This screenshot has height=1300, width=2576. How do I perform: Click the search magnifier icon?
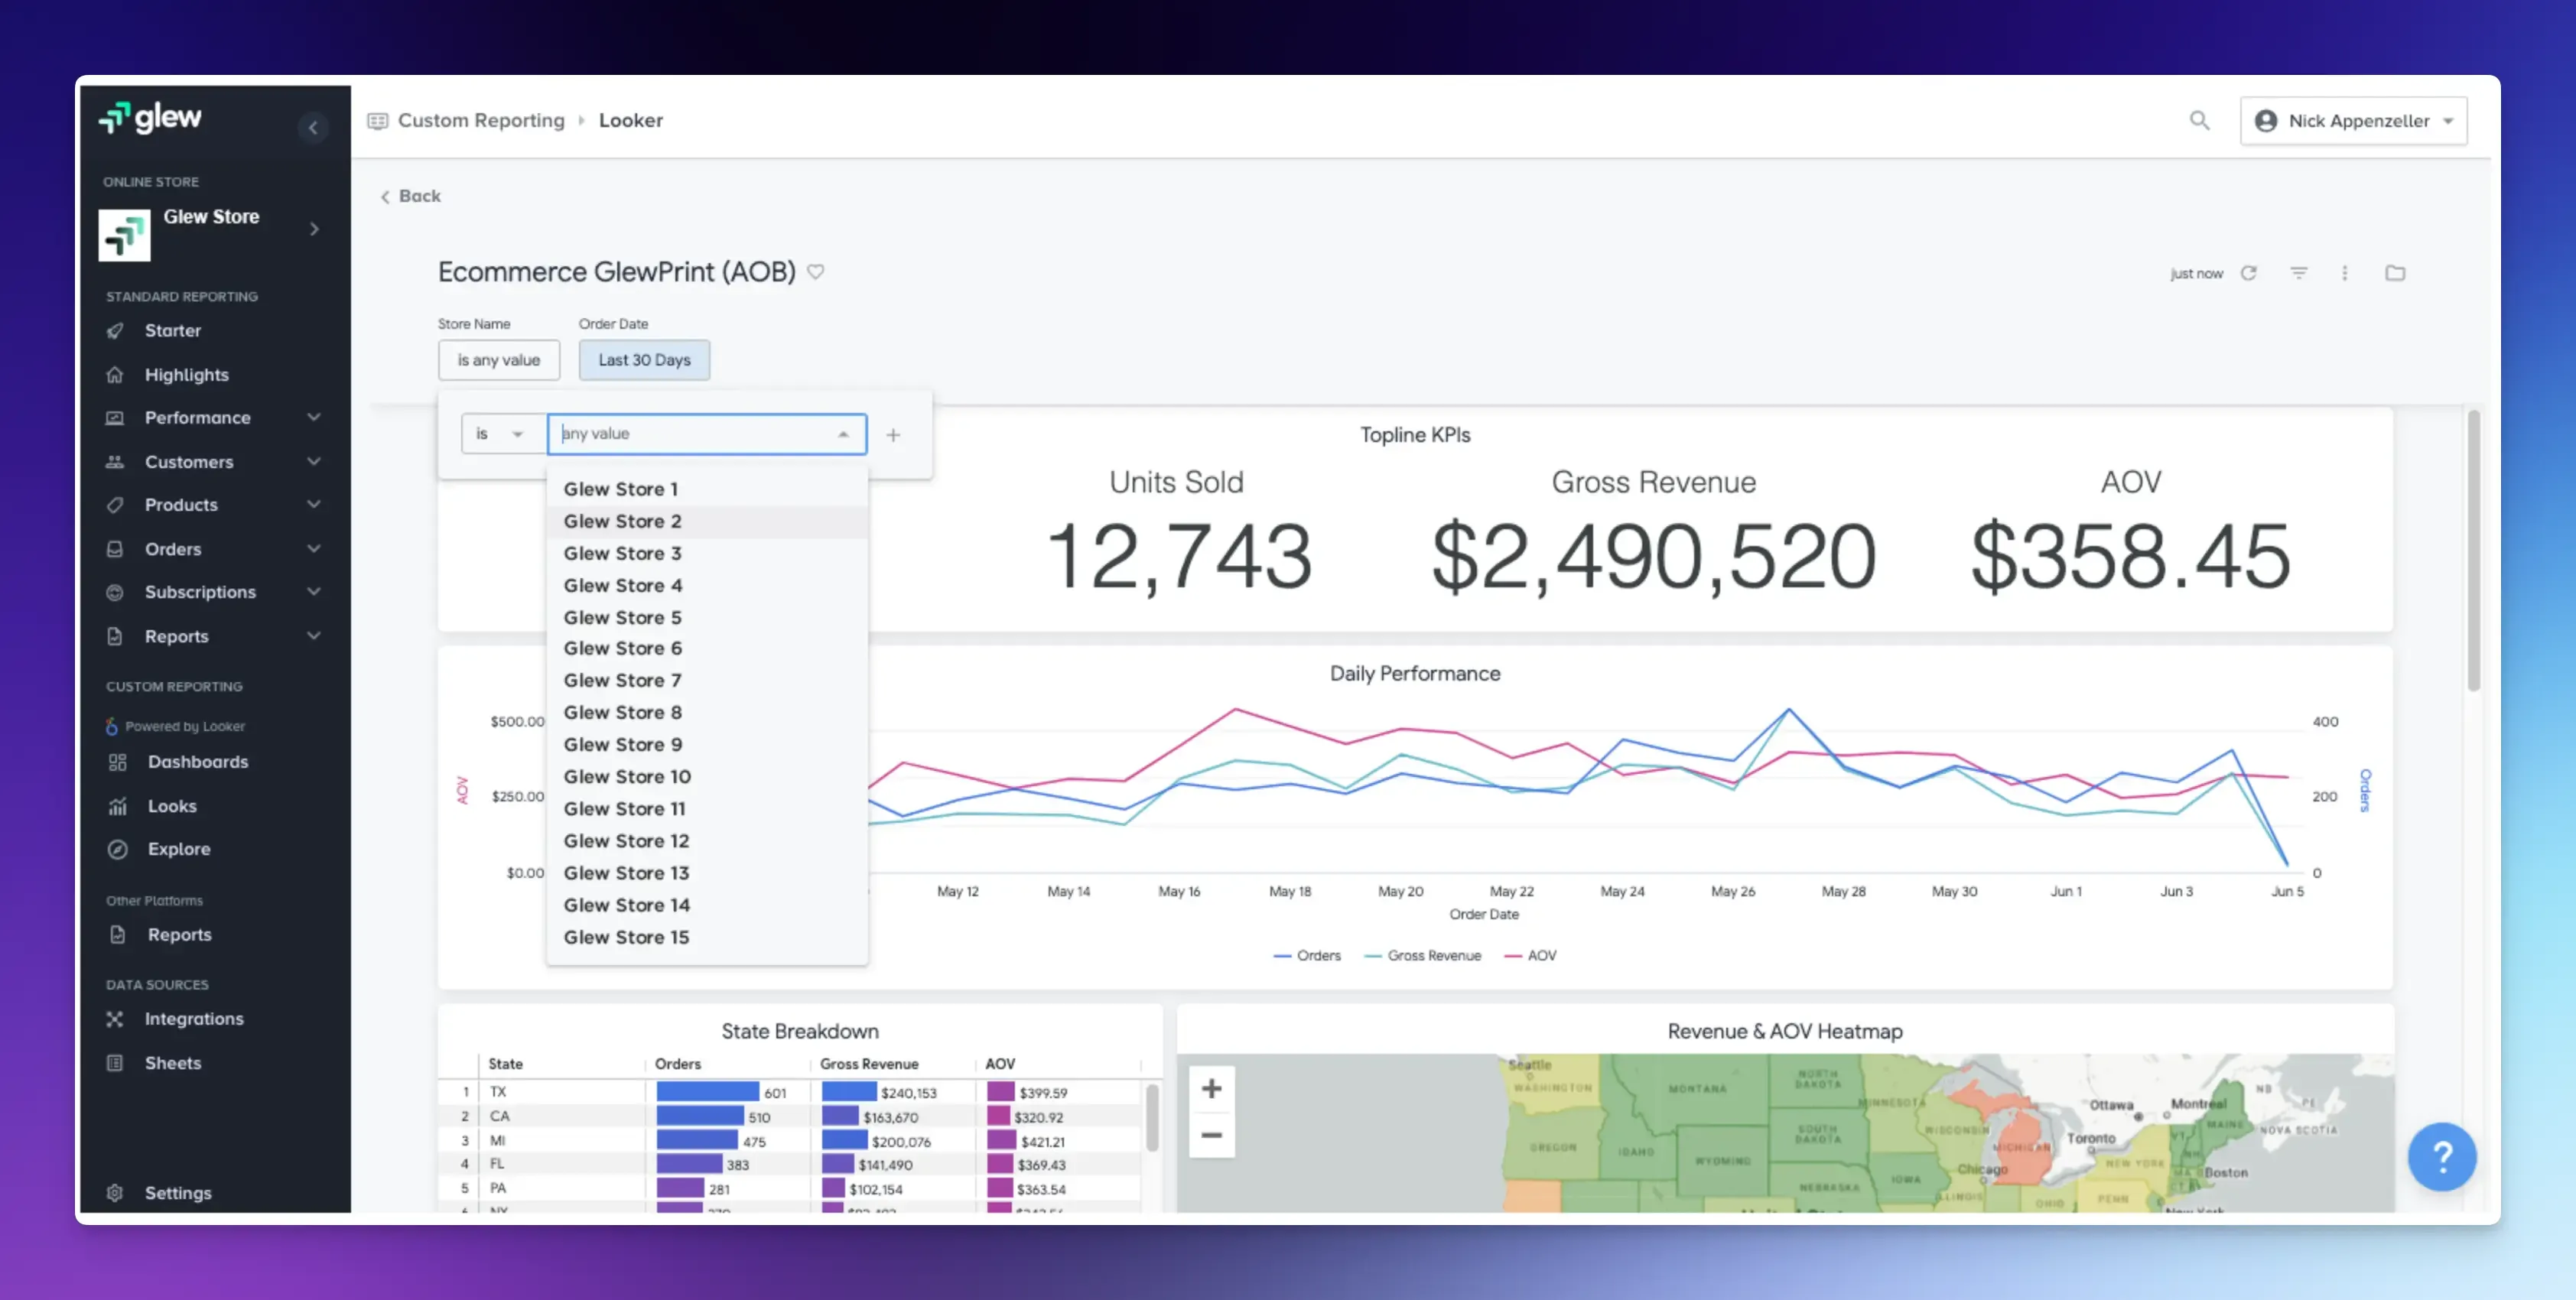(x=2199, y=121)
